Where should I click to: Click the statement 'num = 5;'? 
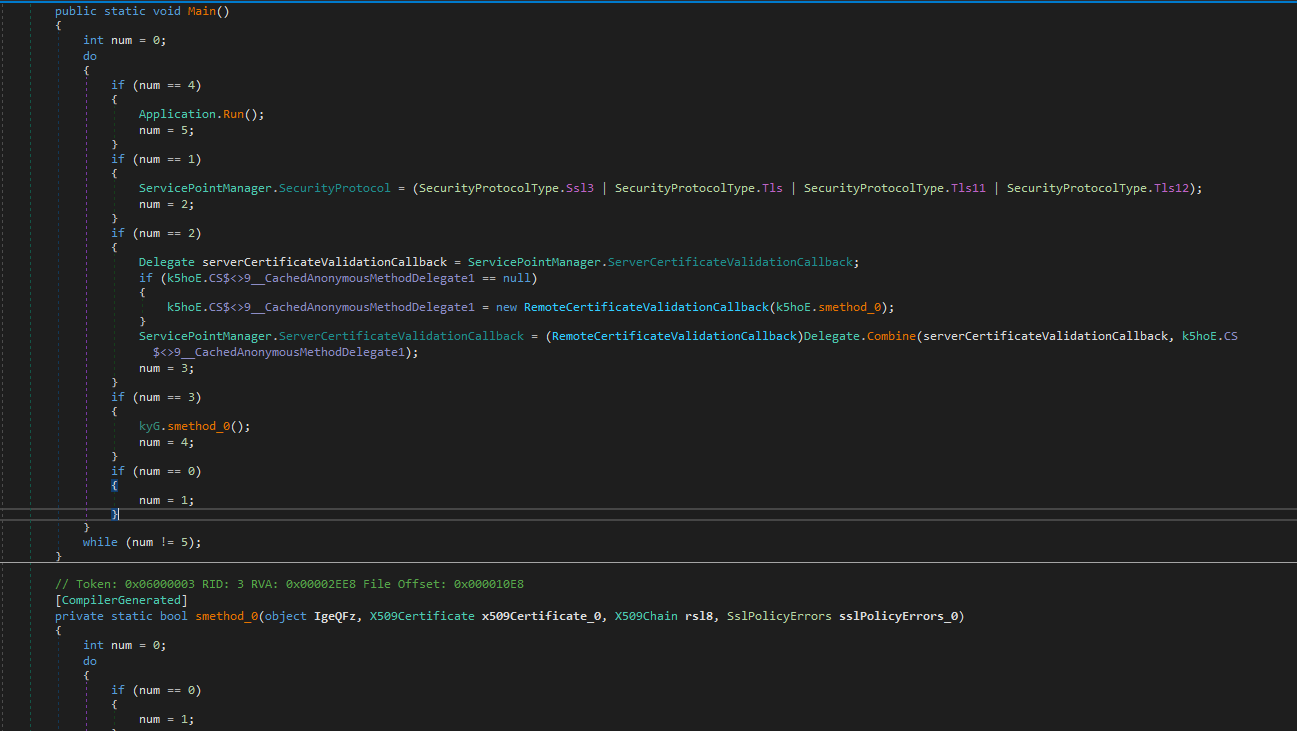pos(166,130)
